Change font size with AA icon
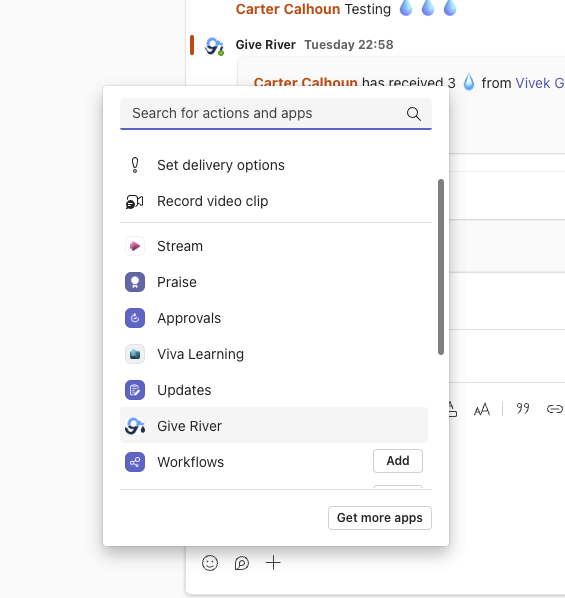Viewport: 565px width, 598px height. (x=482, y=409)
